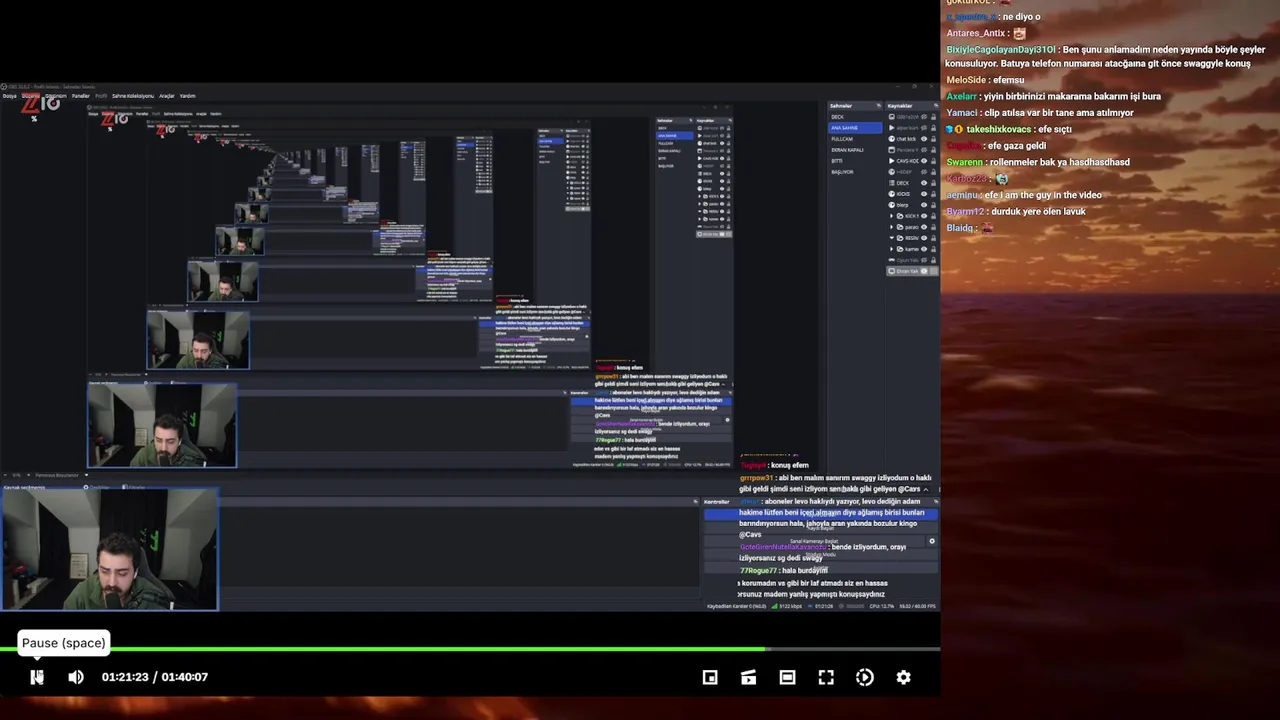Hide the KICKS source eye
The height and width of the screenshot is (720, 1280).
pos(924,194)
